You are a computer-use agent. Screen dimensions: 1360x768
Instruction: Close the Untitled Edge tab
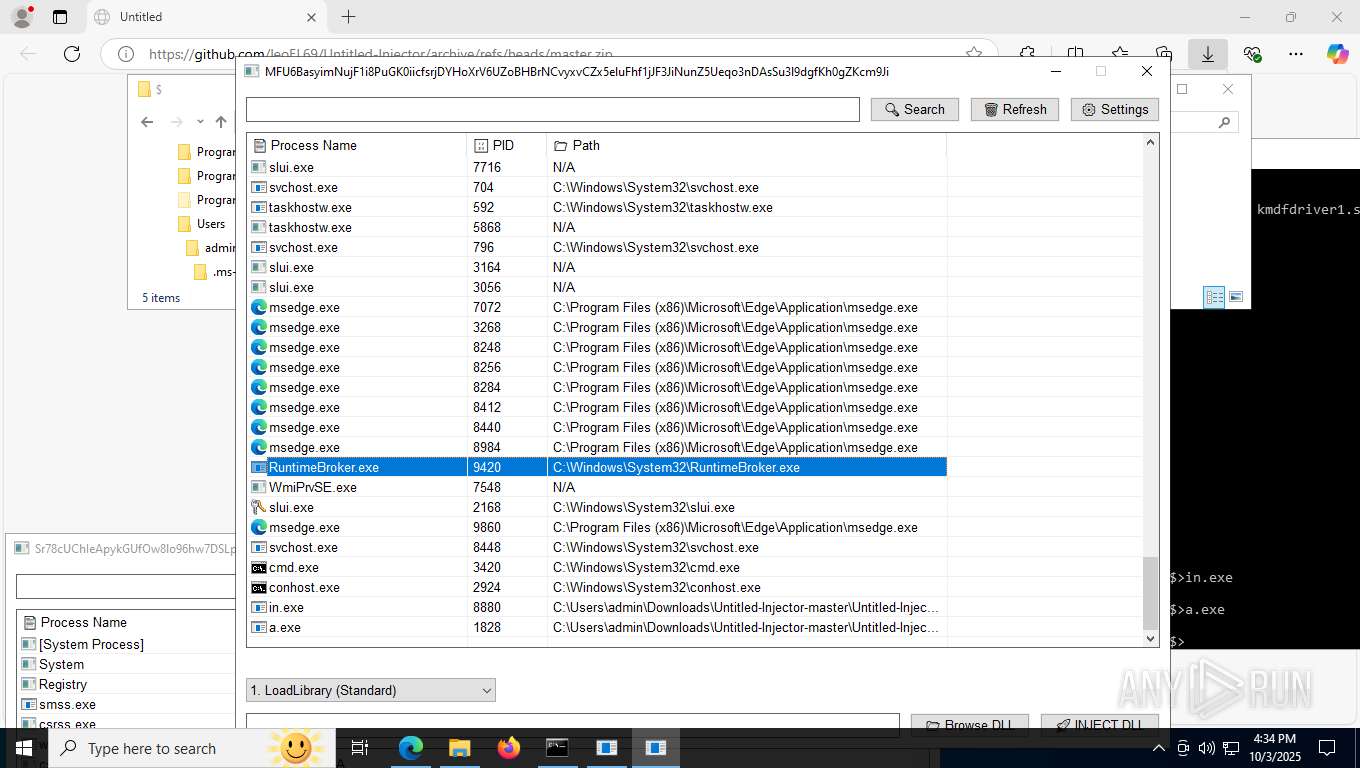[310, 17]
